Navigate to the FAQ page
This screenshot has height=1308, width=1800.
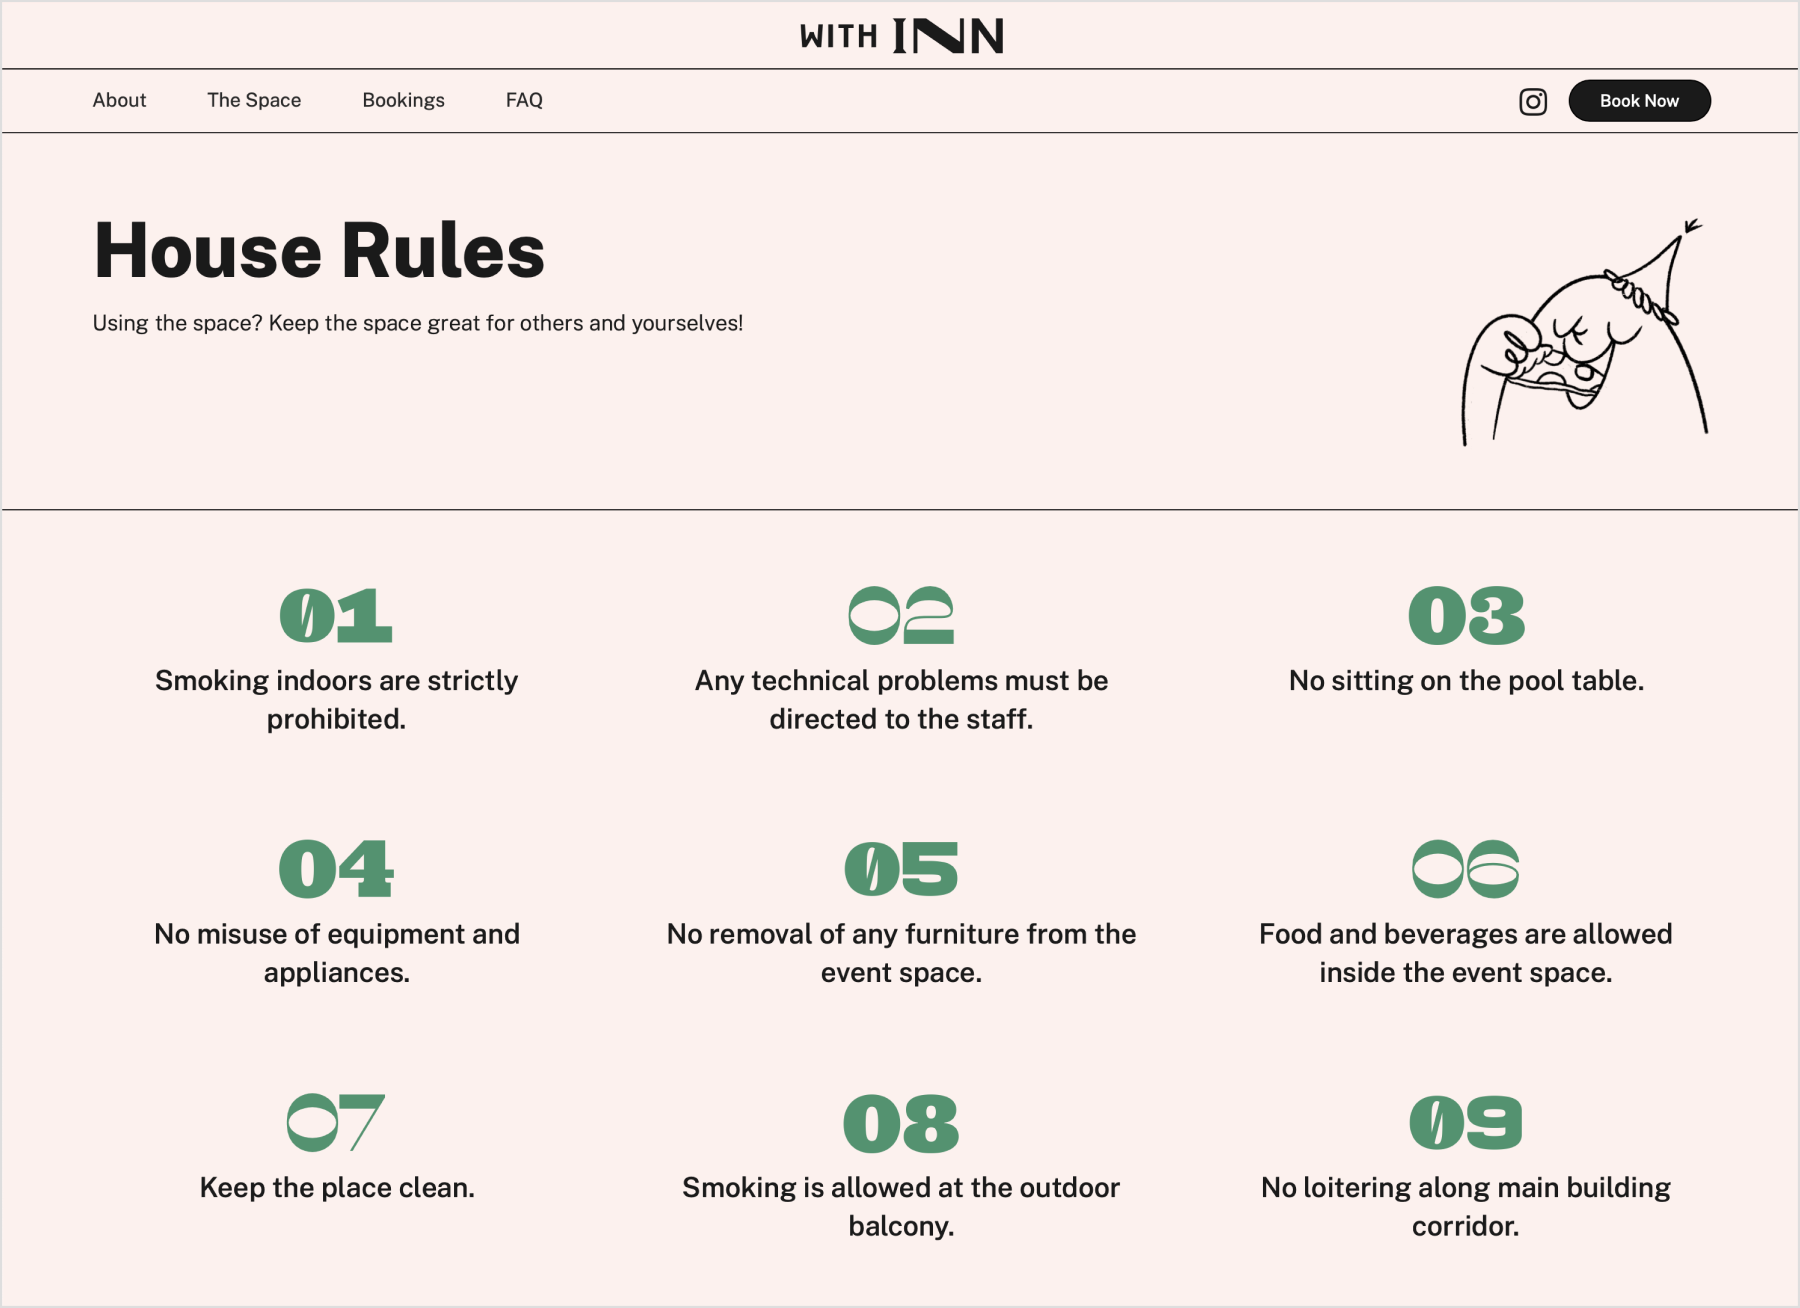coord(524,100)
